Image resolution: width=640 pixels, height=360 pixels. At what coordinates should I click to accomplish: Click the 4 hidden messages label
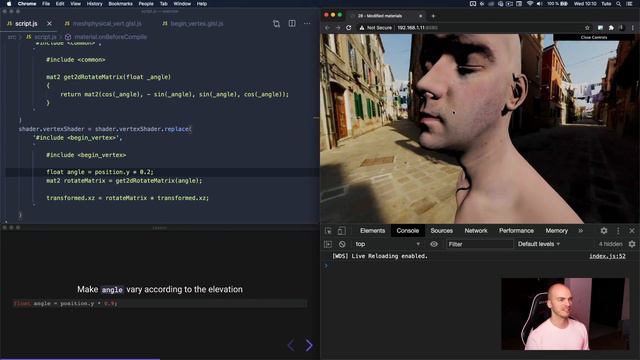(610, 244)
